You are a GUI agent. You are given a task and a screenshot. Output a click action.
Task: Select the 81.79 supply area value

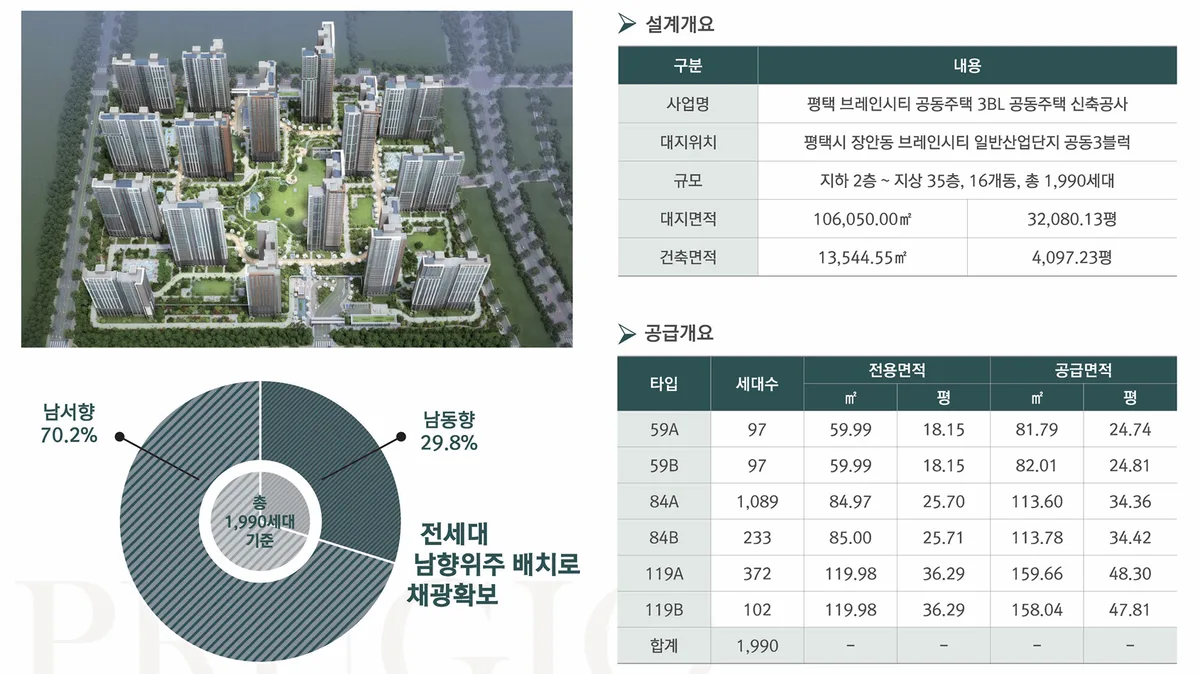(1037, 429)
